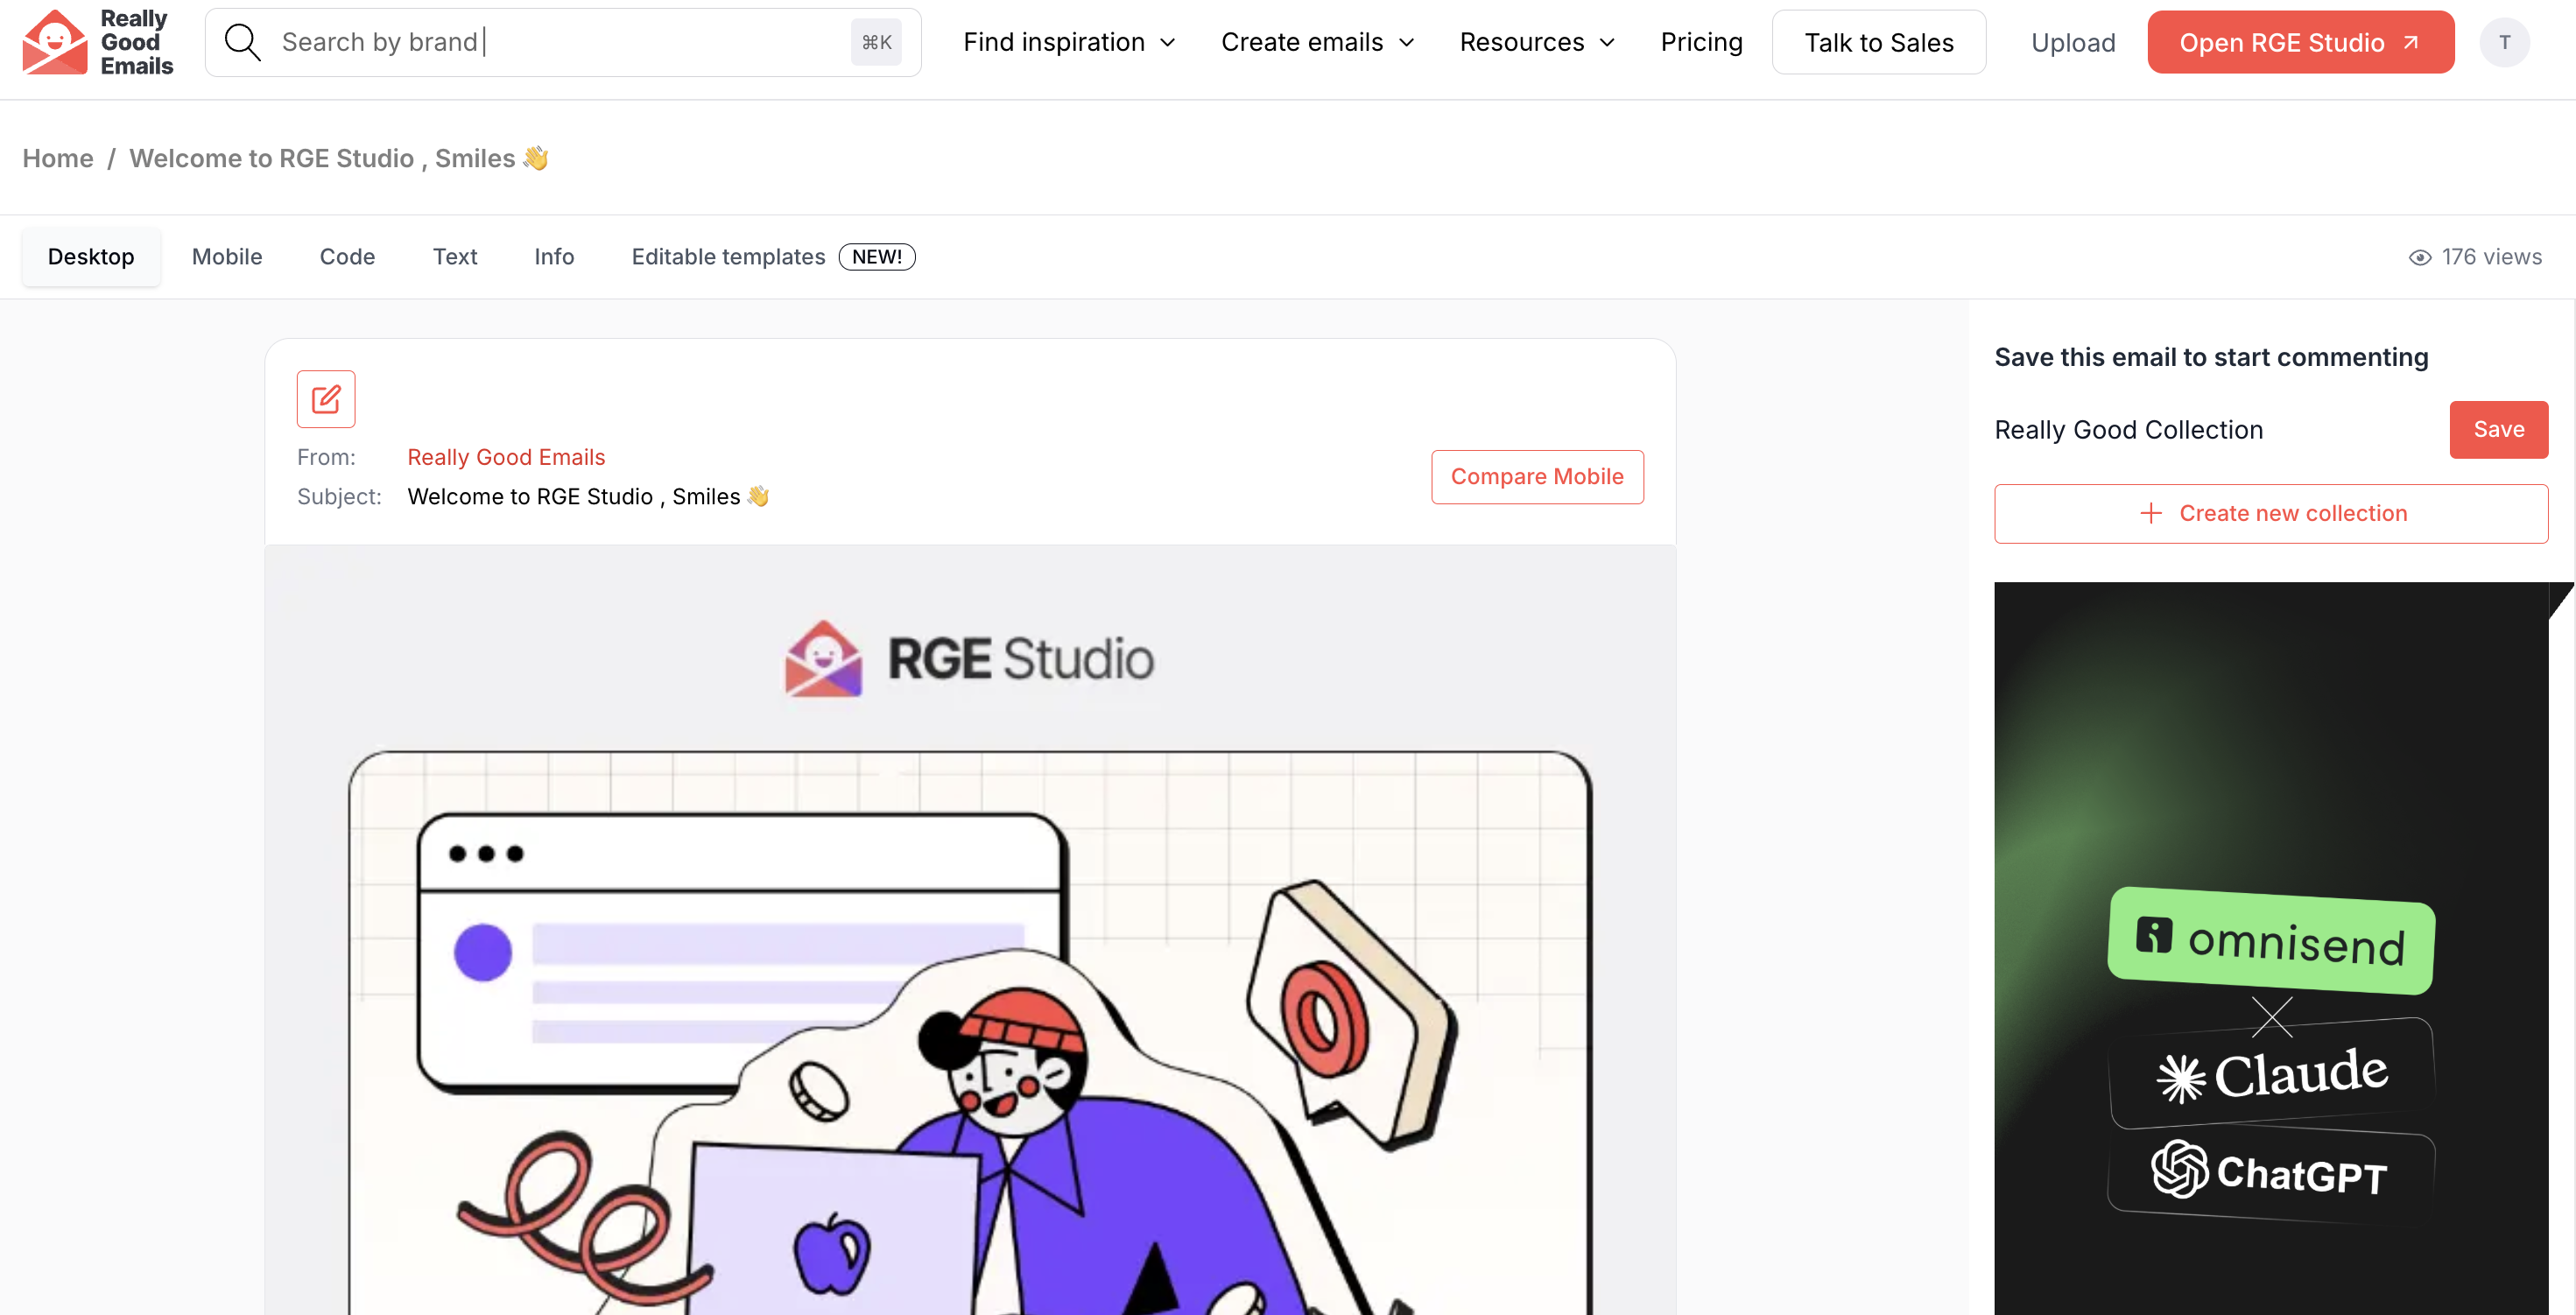The height and width of the screenshot is (1315, 2576).
Task: Open the Really Good Emails logo home link
Action: pos(98,42)
